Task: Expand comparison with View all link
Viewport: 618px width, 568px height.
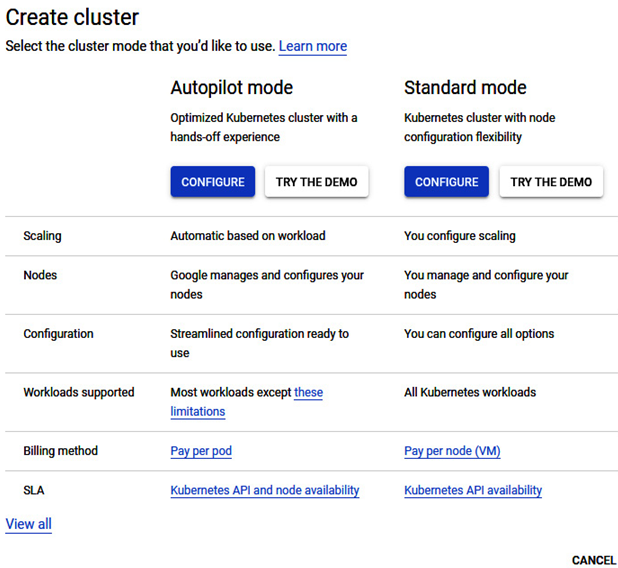Action: 28,524
